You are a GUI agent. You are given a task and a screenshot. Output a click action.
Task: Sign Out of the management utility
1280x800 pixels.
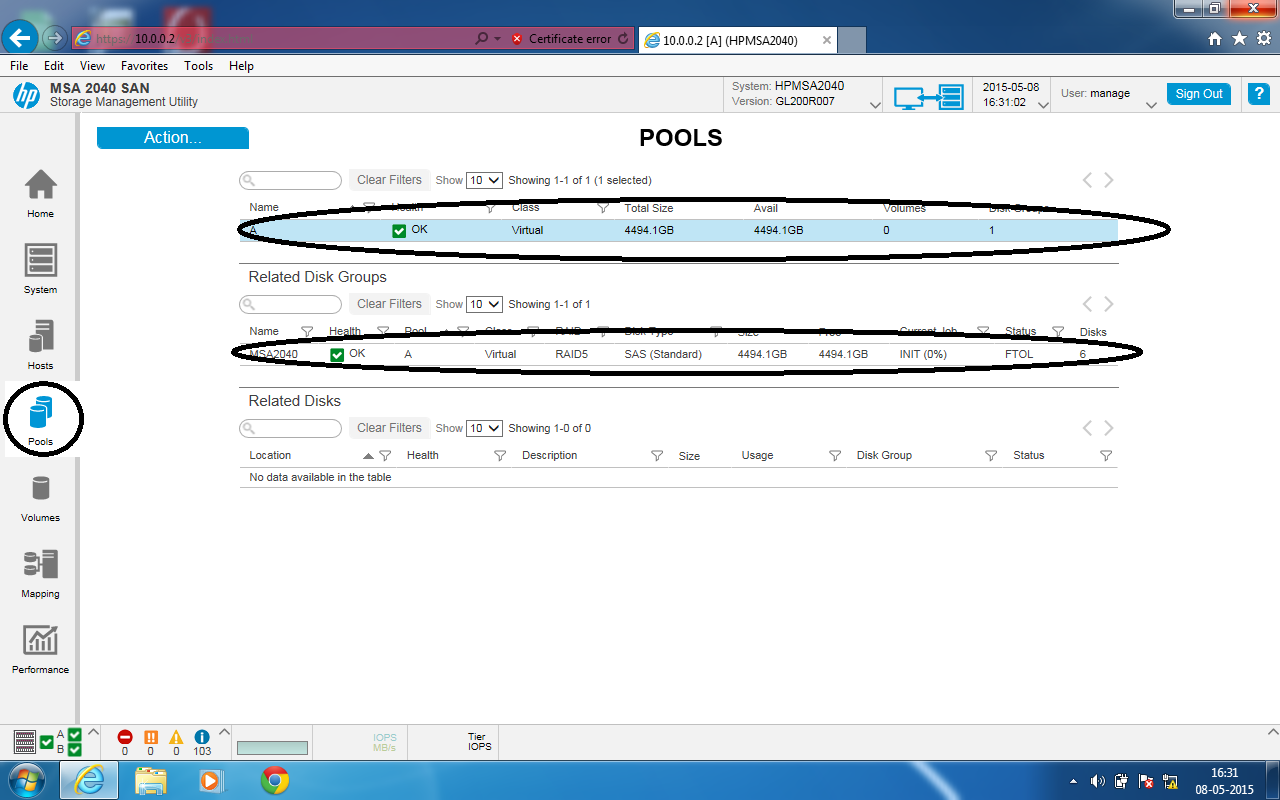click(x=1198, y=93)
